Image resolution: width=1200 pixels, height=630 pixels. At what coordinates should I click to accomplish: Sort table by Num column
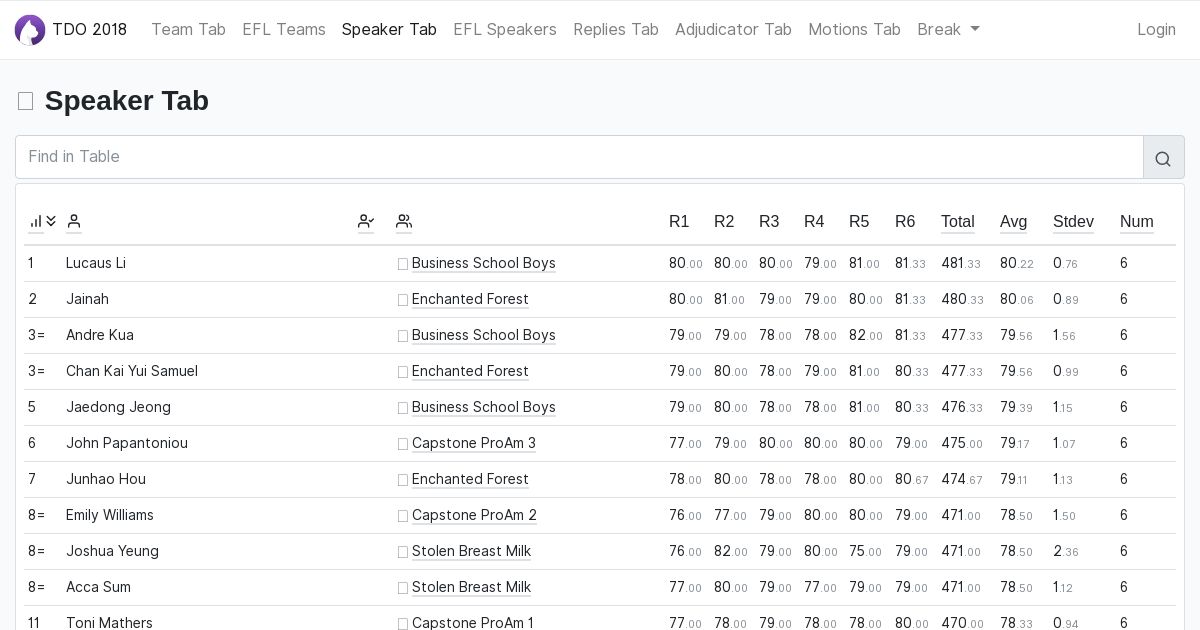pos(1137,222)
